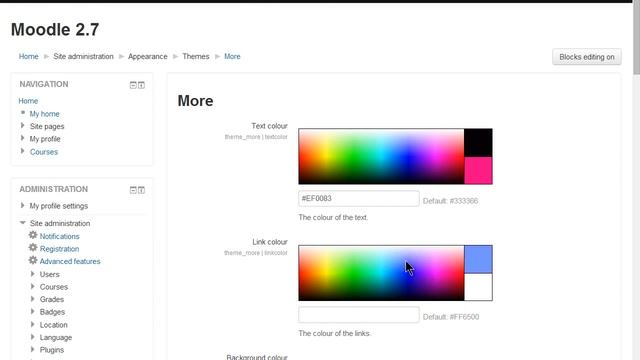The width and height of the screenshot is (640, 360).
Task: Click the Registration gear icon
Action: [33, 248]
